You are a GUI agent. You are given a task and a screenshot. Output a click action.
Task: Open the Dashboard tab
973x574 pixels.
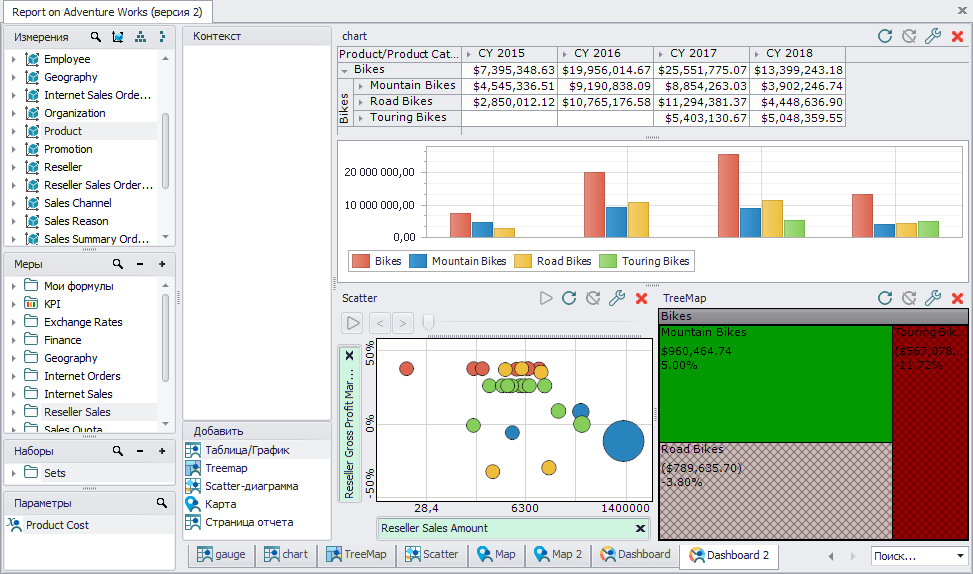click(x=635, y=555)
